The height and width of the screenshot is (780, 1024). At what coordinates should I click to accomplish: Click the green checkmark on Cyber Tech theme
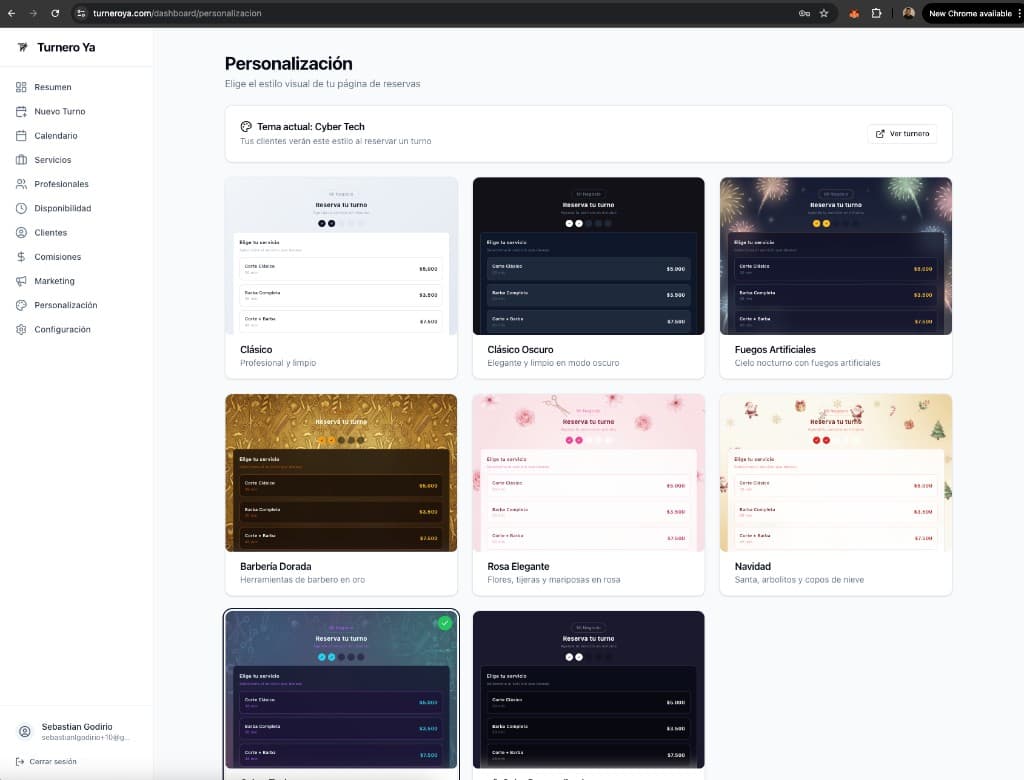(x=445, y=623)
